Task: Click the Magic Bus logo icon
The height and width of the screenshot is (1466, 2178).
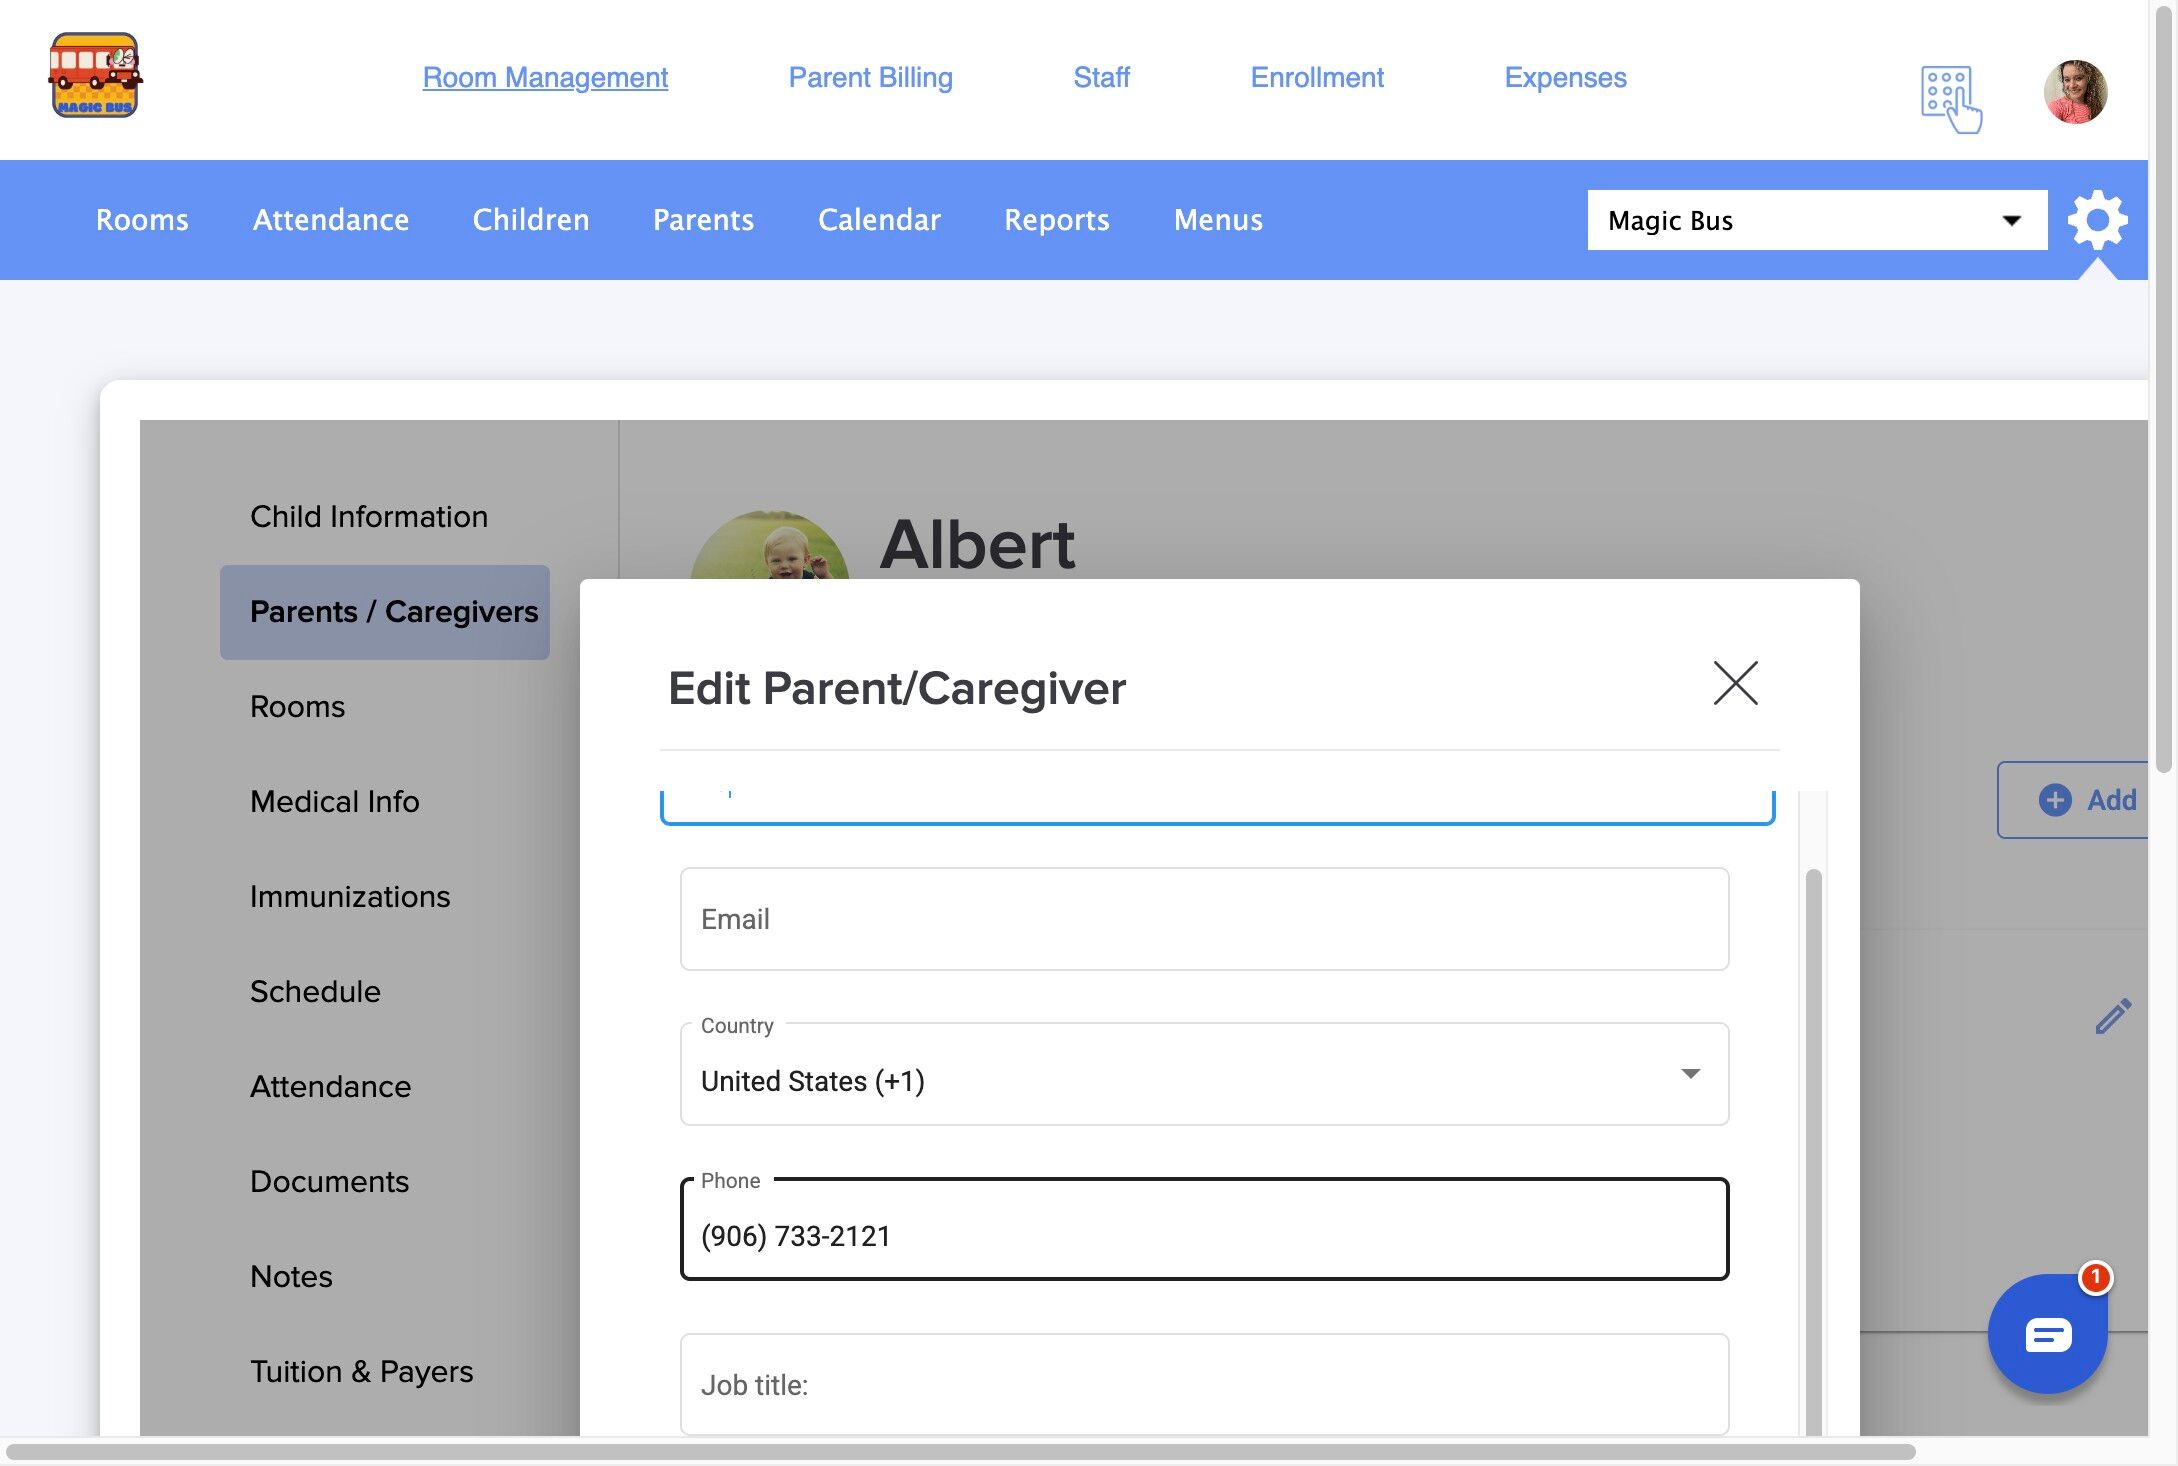Action: [x=95, y=76]
